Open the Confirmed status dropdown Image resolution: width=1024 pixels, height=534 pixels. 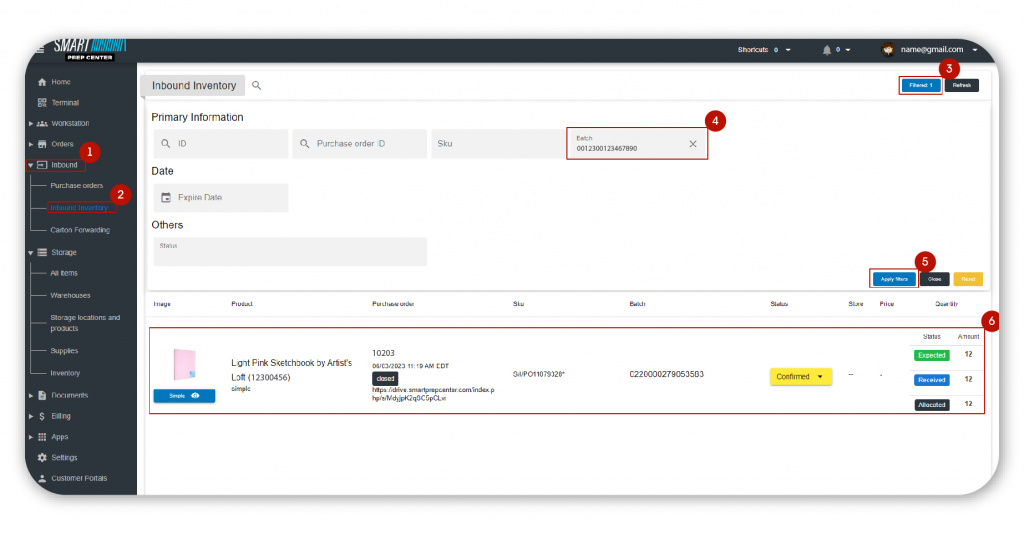click(x=800, y=377)
